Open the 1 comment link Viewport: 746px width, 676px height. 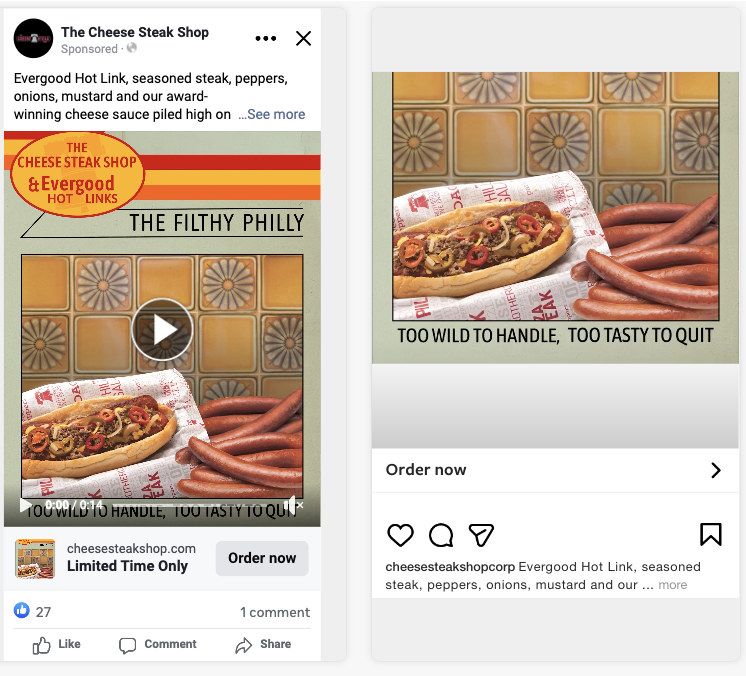[x=275, y=612]
